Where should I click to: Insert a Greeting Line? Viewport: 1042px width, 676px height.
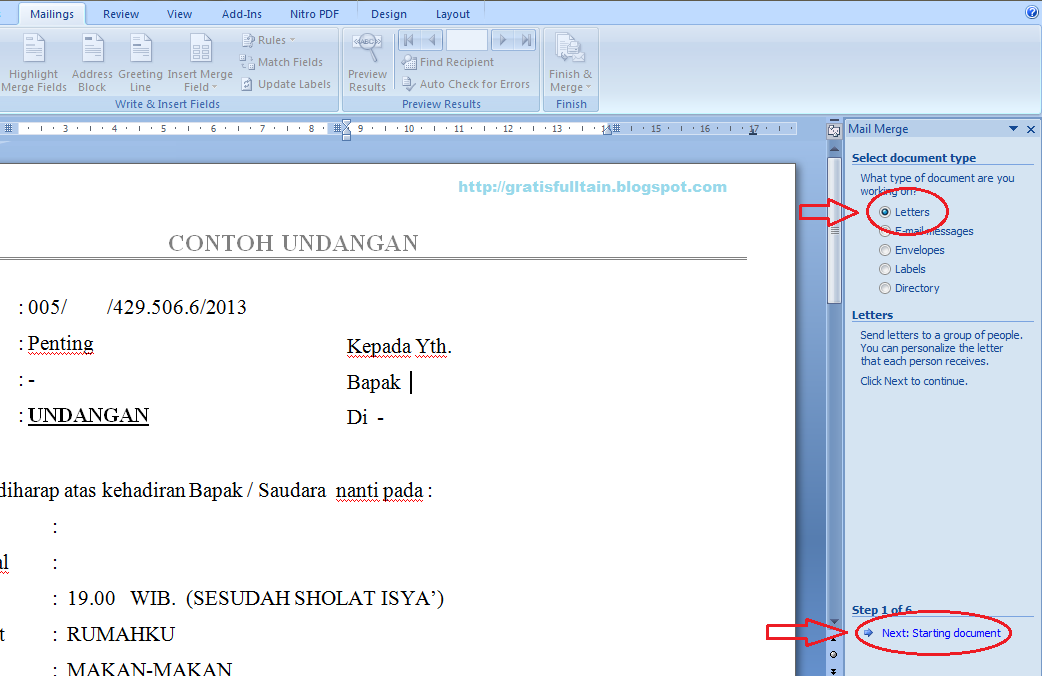[140, 63]
